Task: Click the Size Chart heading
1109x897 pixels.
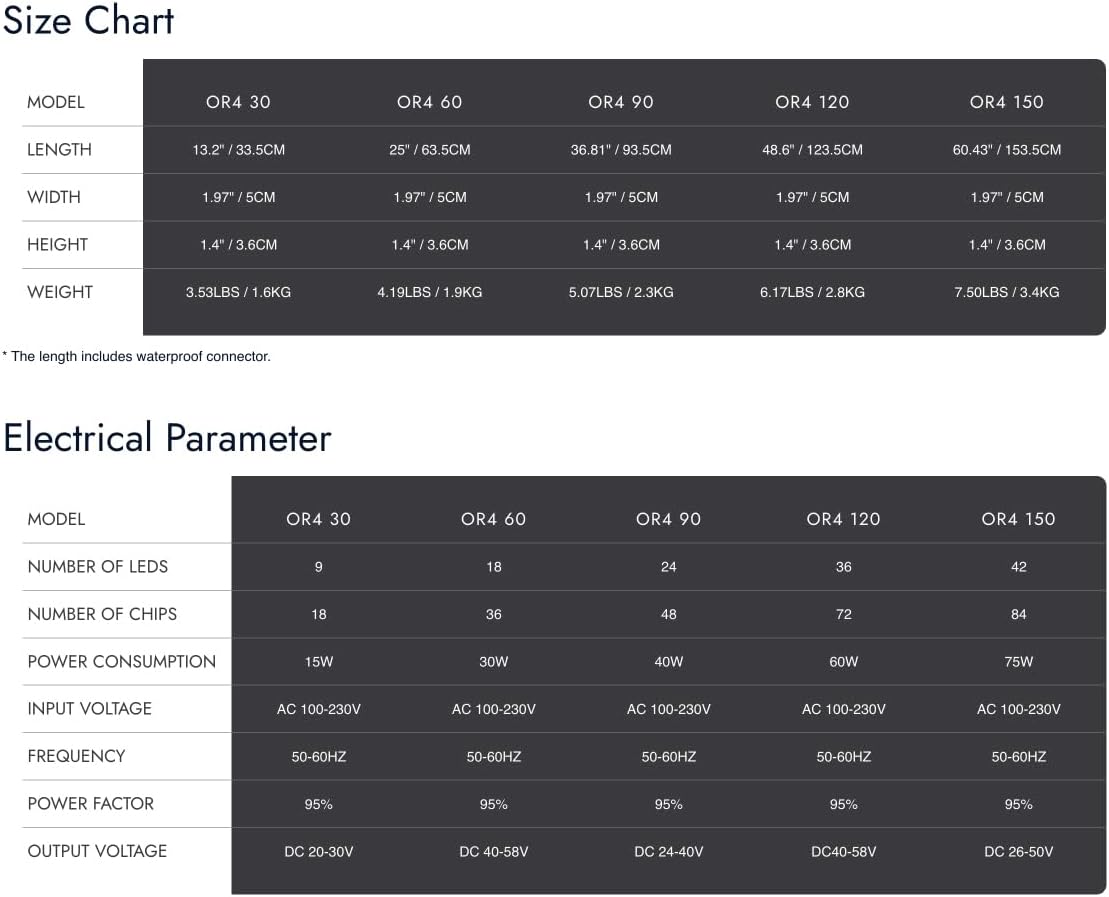Action: pos(88,20)
